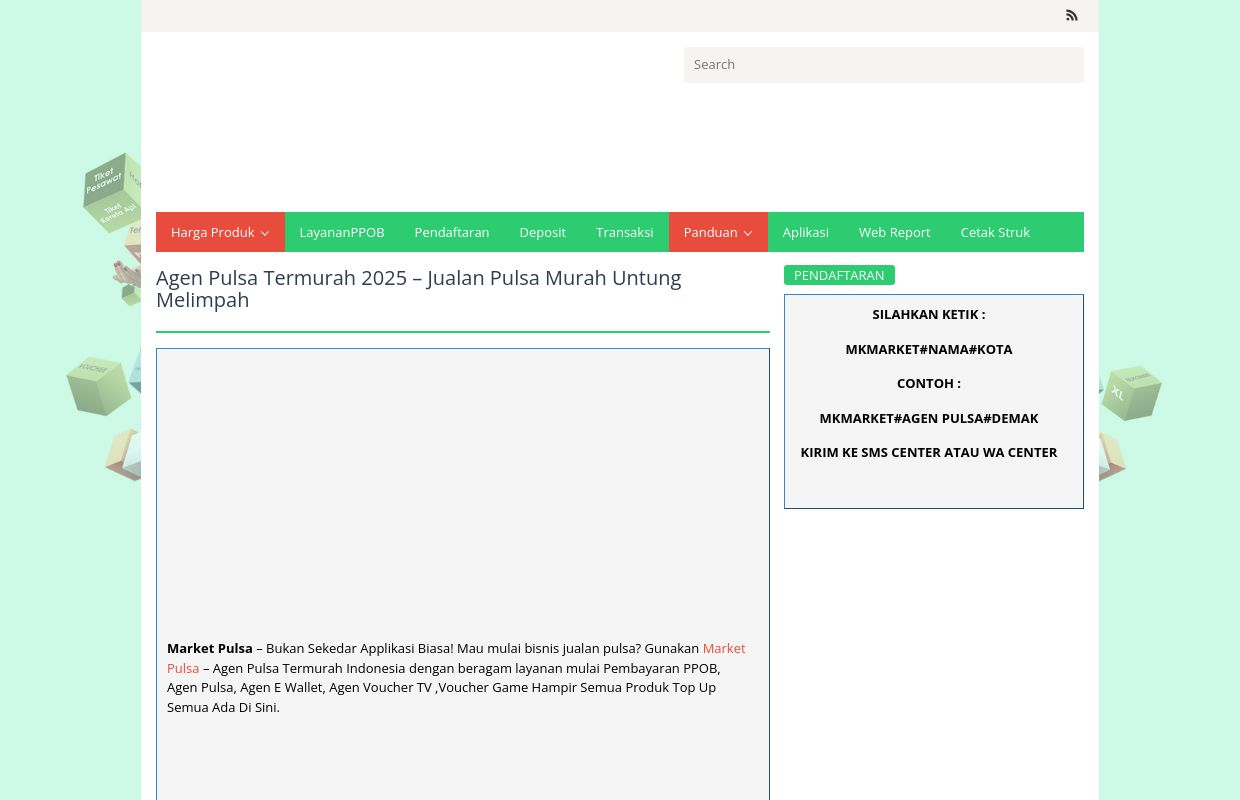Select the example MKMARKET#AGEN PULSA#DEMAK
1240x800 pixels.
928,418
